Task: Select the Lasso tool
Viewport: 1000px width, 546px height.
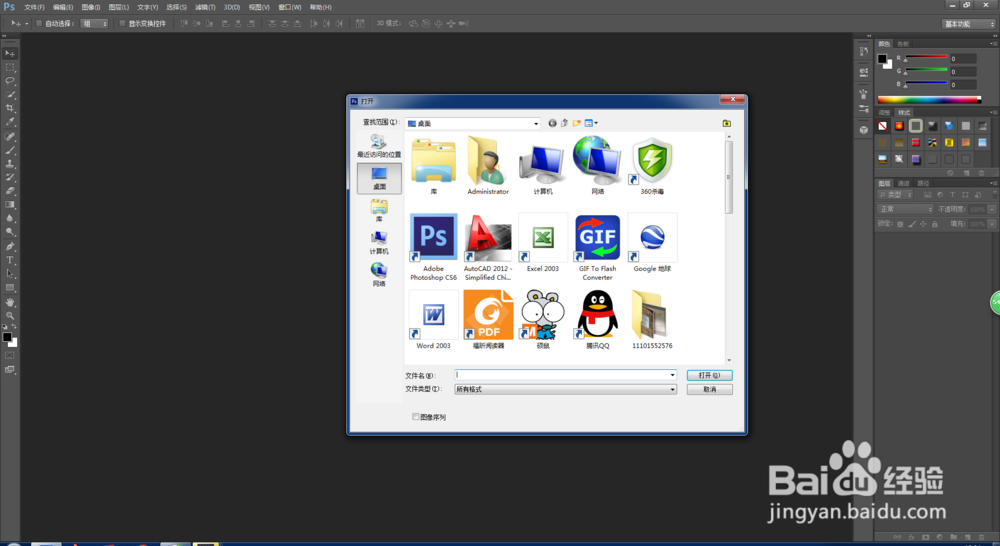Action: pyautogui.click(x=10, y=81)
